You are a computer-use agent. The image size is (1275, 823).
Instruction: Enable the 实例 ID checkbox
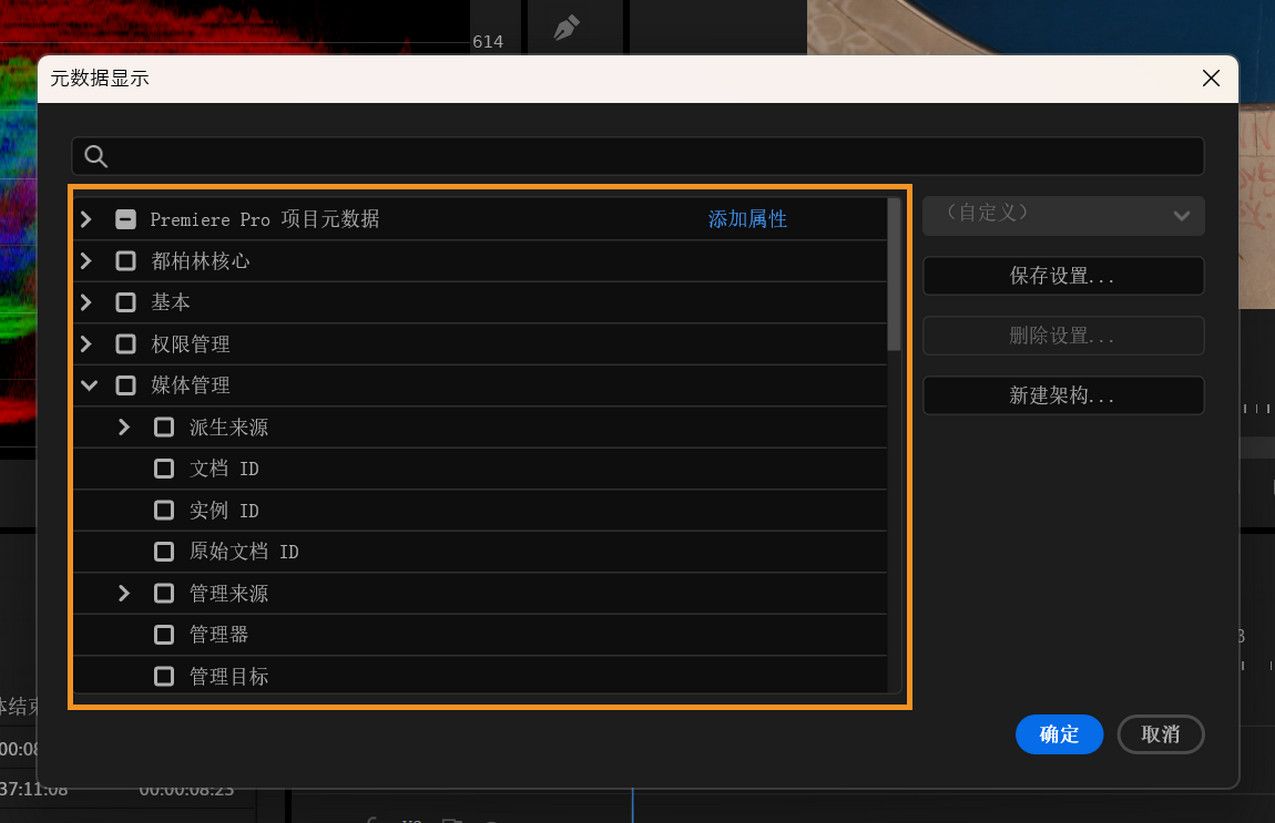[164, 510]
